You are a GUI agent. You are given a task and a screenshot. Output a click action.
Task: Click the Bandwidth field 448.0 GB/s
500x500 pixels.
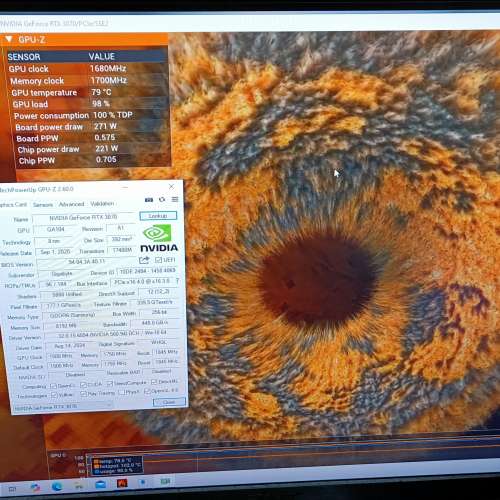(155, 323)
